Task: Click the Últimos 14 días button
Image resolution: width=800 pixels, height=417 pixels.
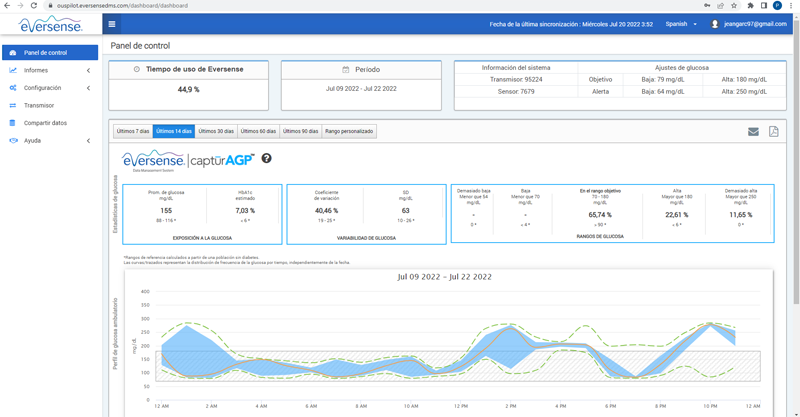Action: (x=174, y=131)
